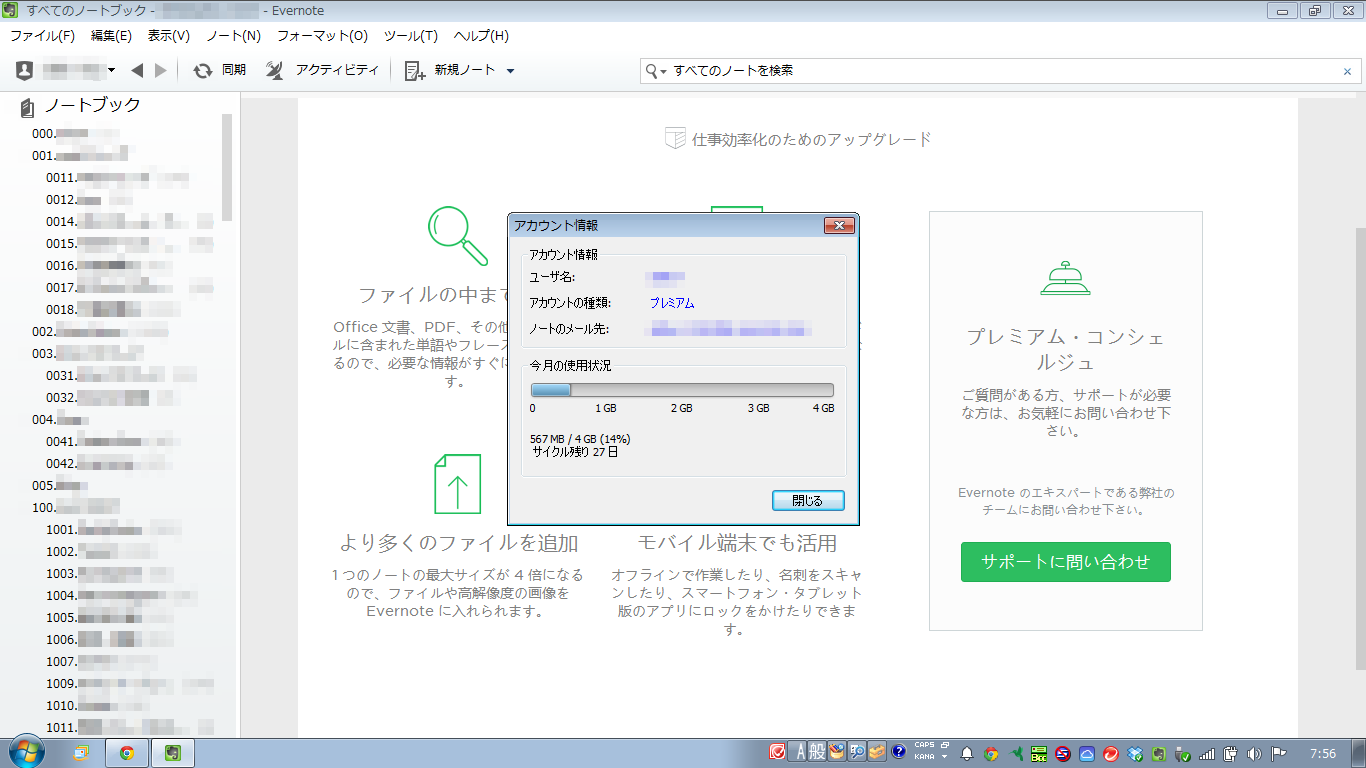Click the Chrome icon in system tray
1366x768 pixels.
coord(991,754)
